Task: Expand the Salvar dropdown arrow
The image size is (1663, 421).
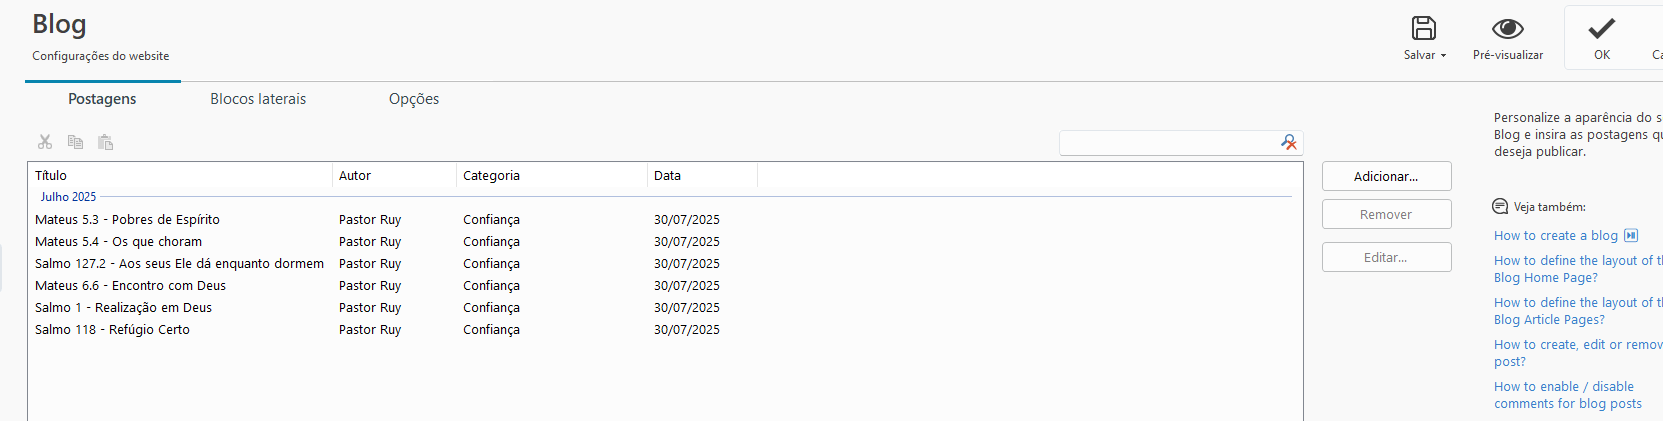Action: tap(1443, 56)
